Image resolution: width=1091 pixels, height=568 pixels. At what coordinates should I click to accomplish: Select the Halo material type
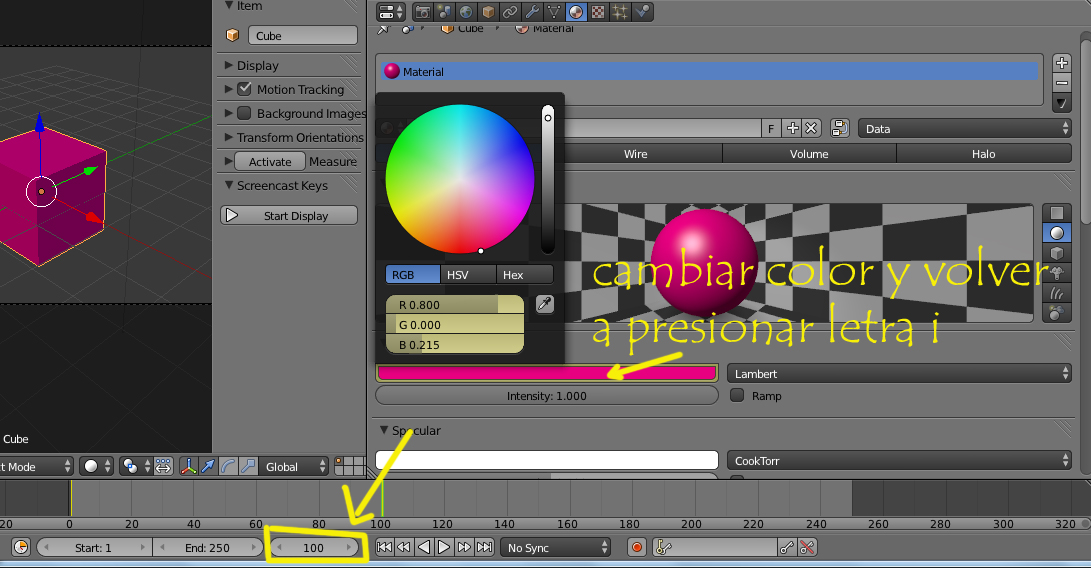point(984,154)
